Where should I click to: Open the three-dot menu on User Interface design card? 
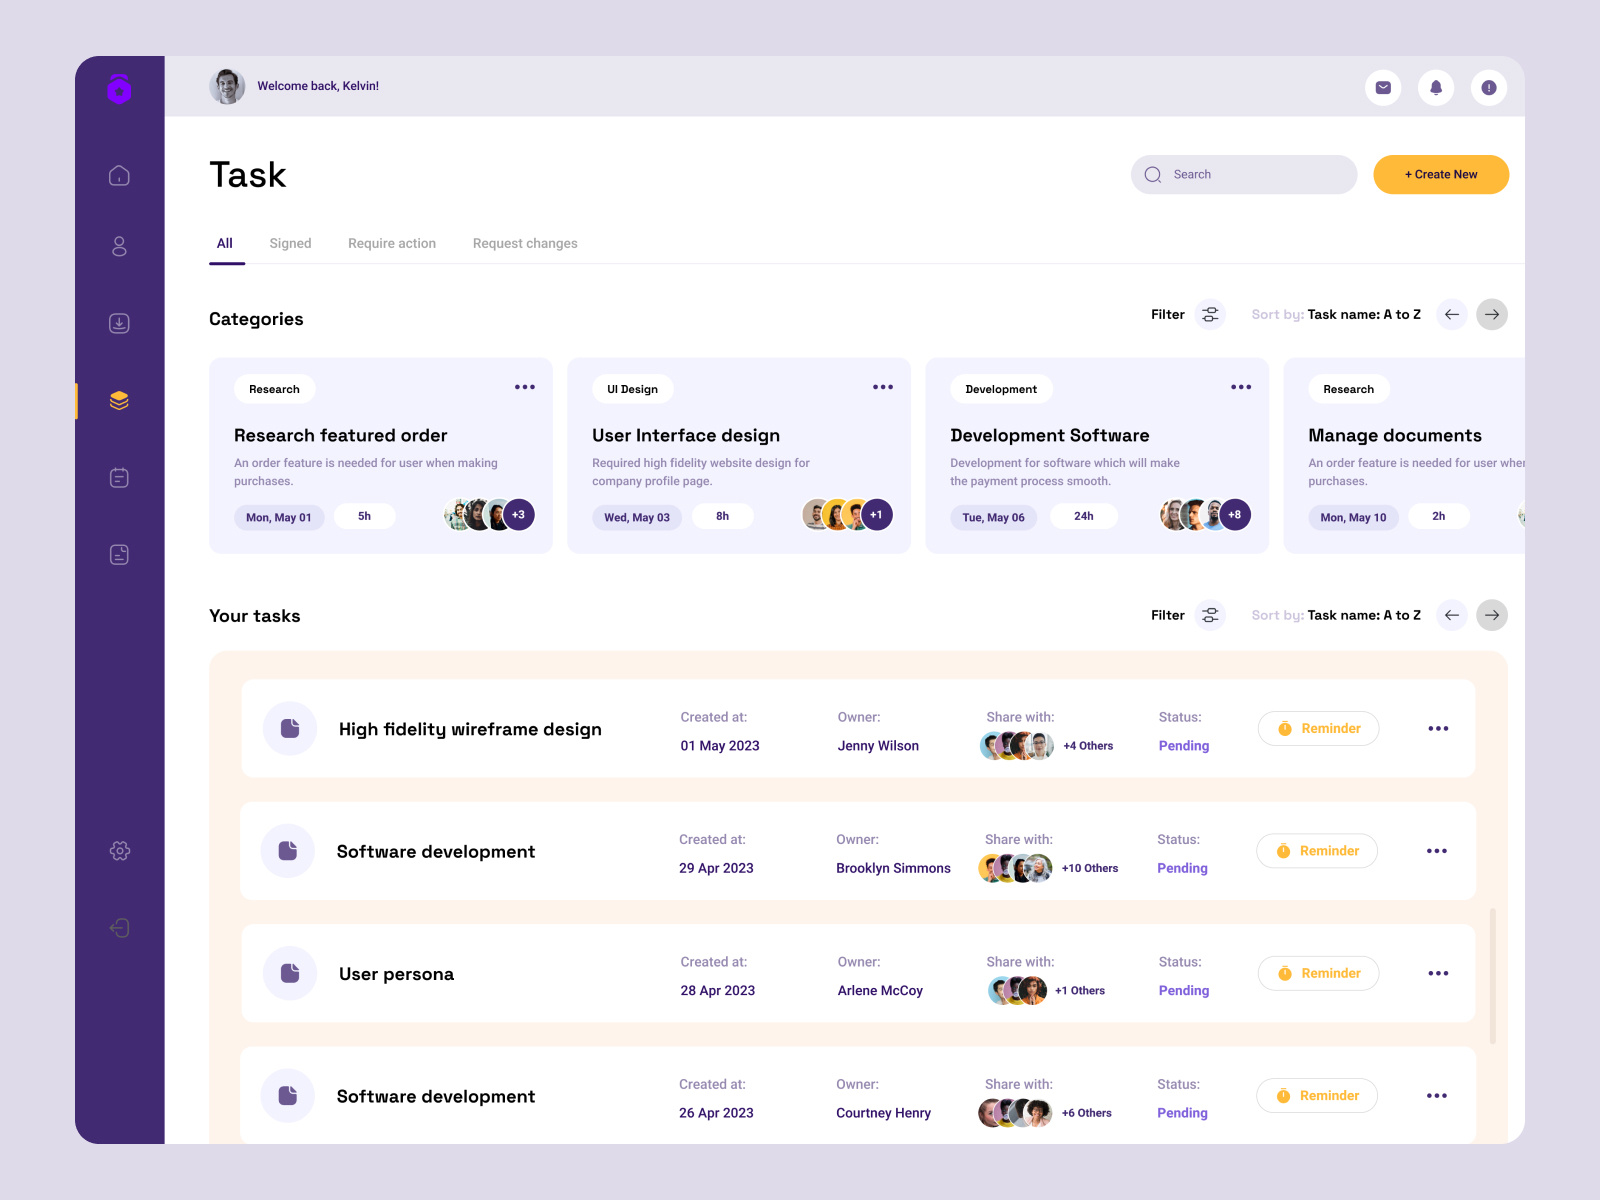(883, 387)
